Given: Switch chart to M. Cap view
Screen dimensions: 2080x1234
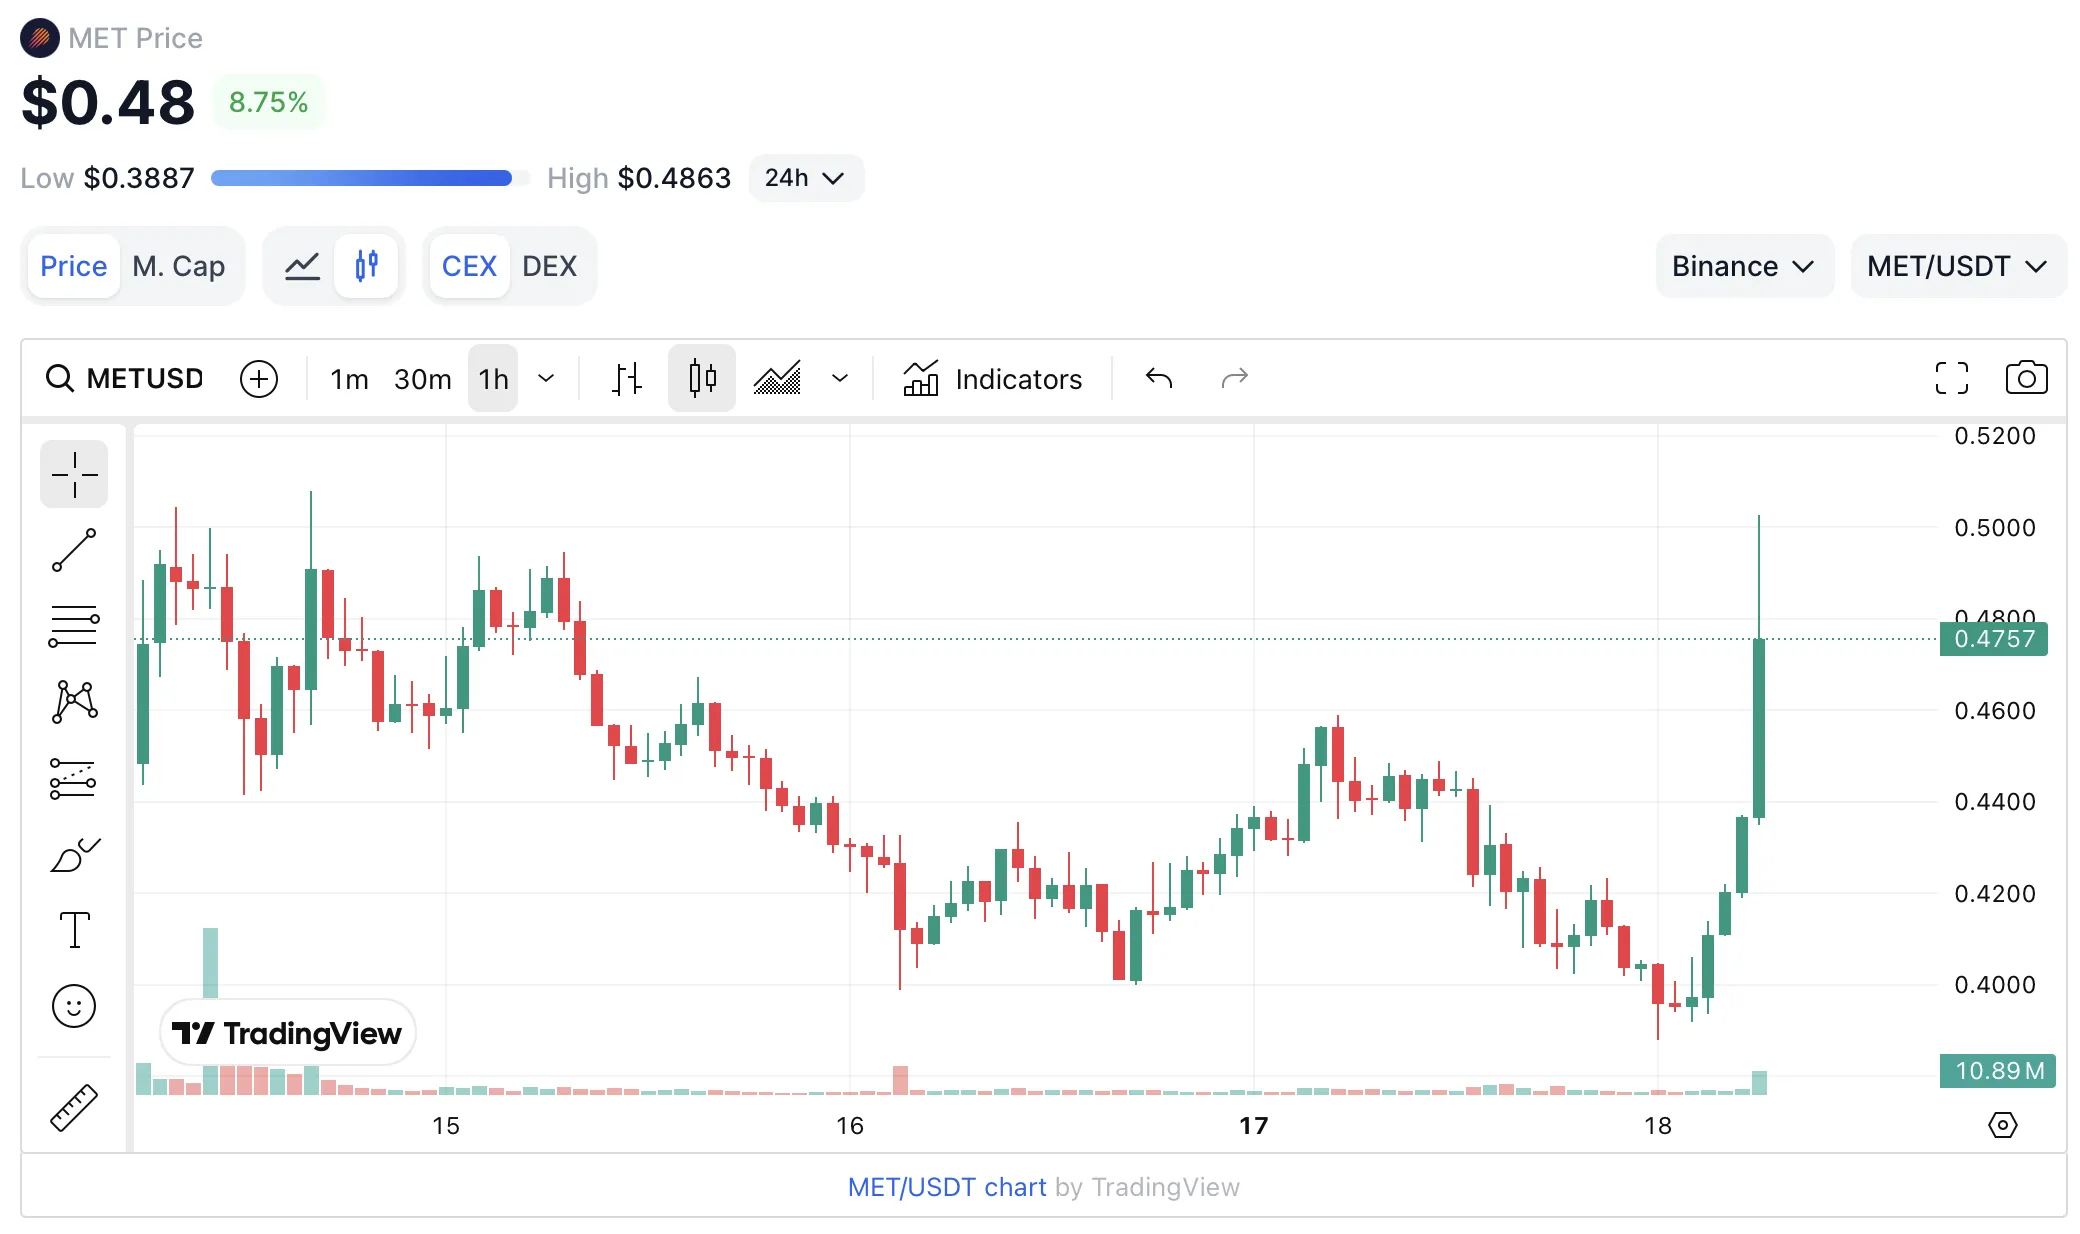Looking at the screenshot, I should tap(179, 266).
